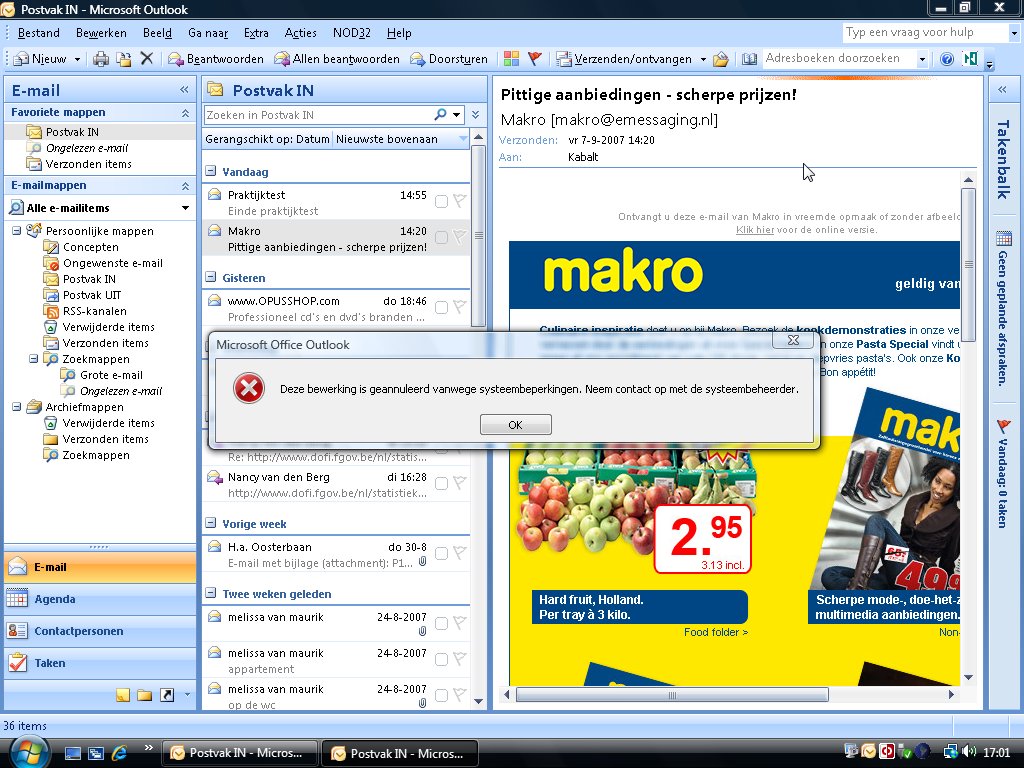This screenshot has width=1024, height=768.
Task: Click the Move to Folder toolbar icon
Action: [123, 59]
